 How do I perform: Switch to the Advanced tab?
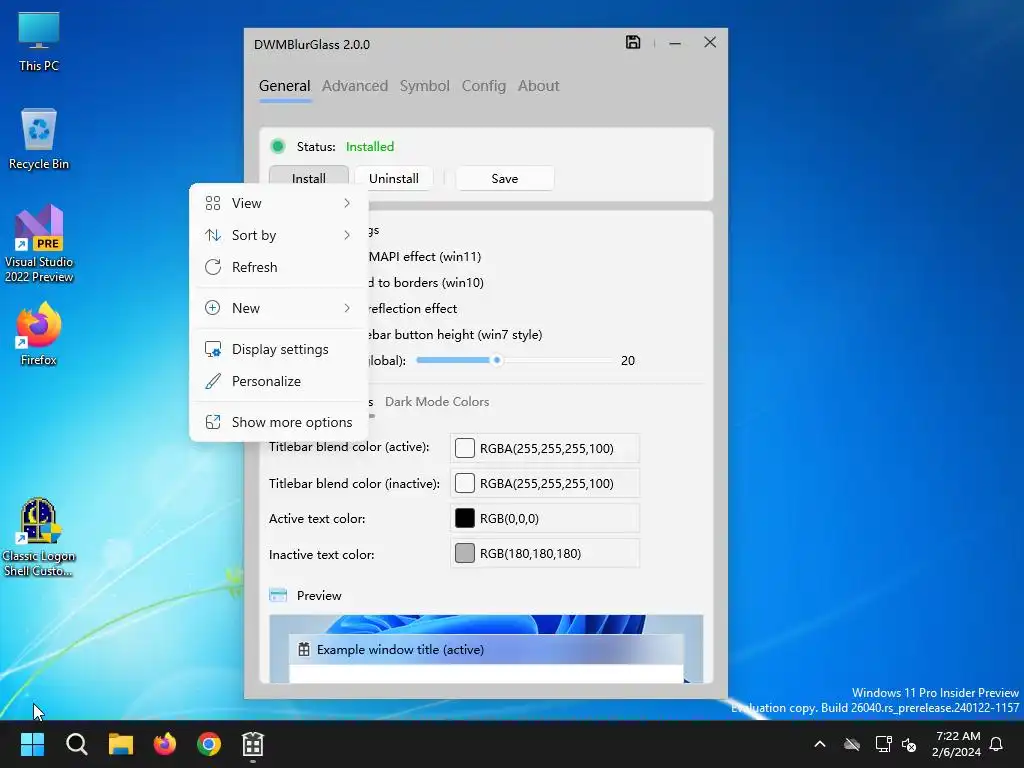(x=355, y=86)
